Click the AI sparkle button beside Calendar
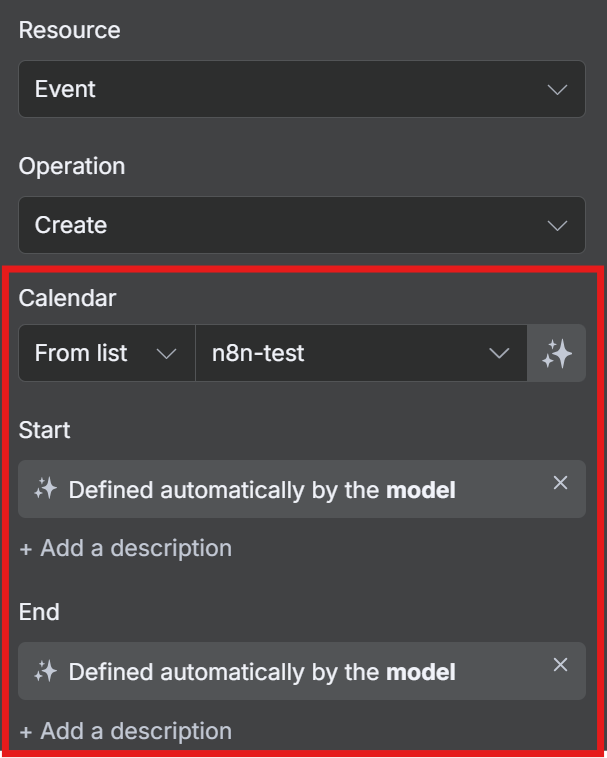Image resolution: width=607 pixels, height=758 pixels. (556, 353)
